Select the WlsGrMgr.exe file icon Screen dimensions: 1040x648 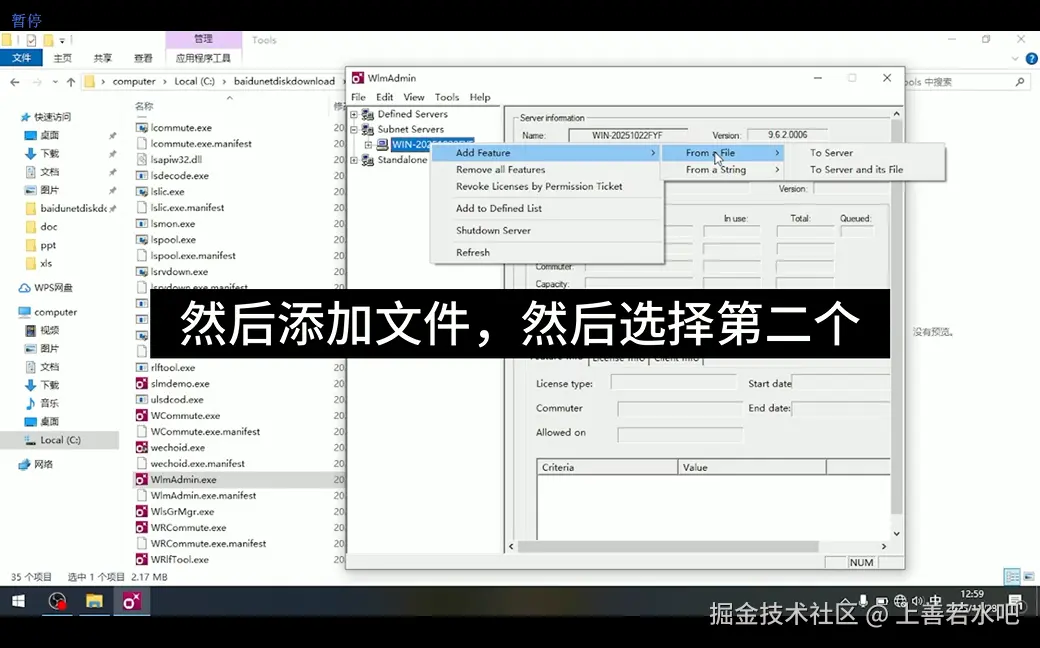141,511
